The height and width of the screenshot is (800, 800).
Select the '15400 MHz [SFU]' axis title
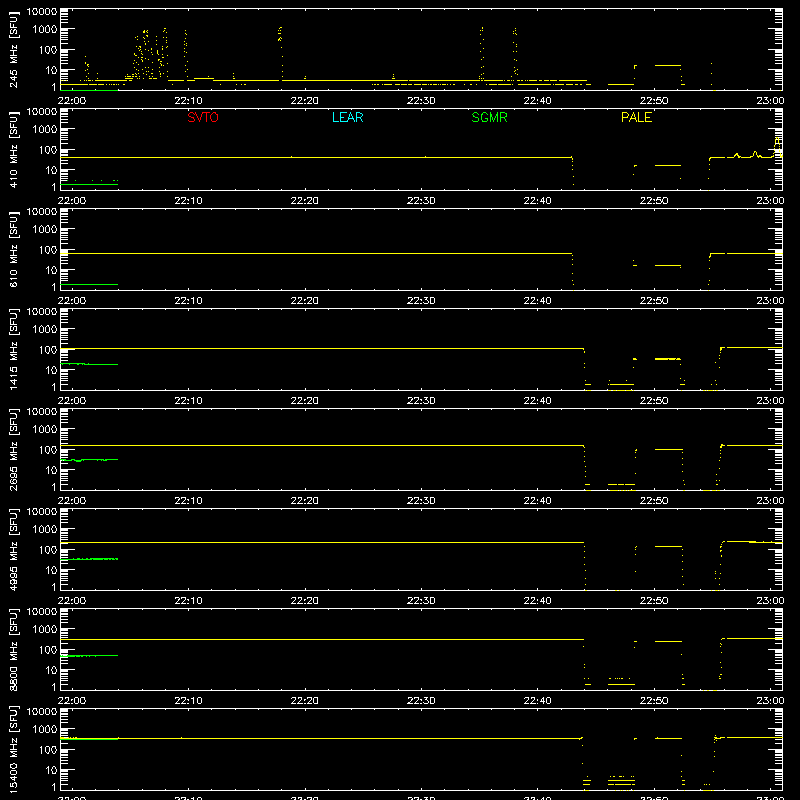point(14,749)
